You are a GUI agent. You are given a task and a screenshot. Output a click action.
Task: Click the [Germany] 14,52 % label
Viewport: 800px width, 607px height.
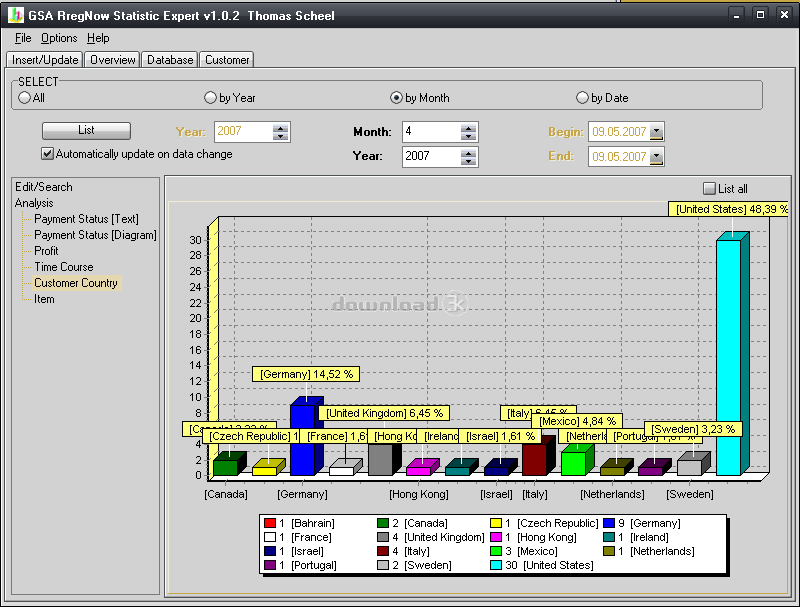click(x=306, y=374)
